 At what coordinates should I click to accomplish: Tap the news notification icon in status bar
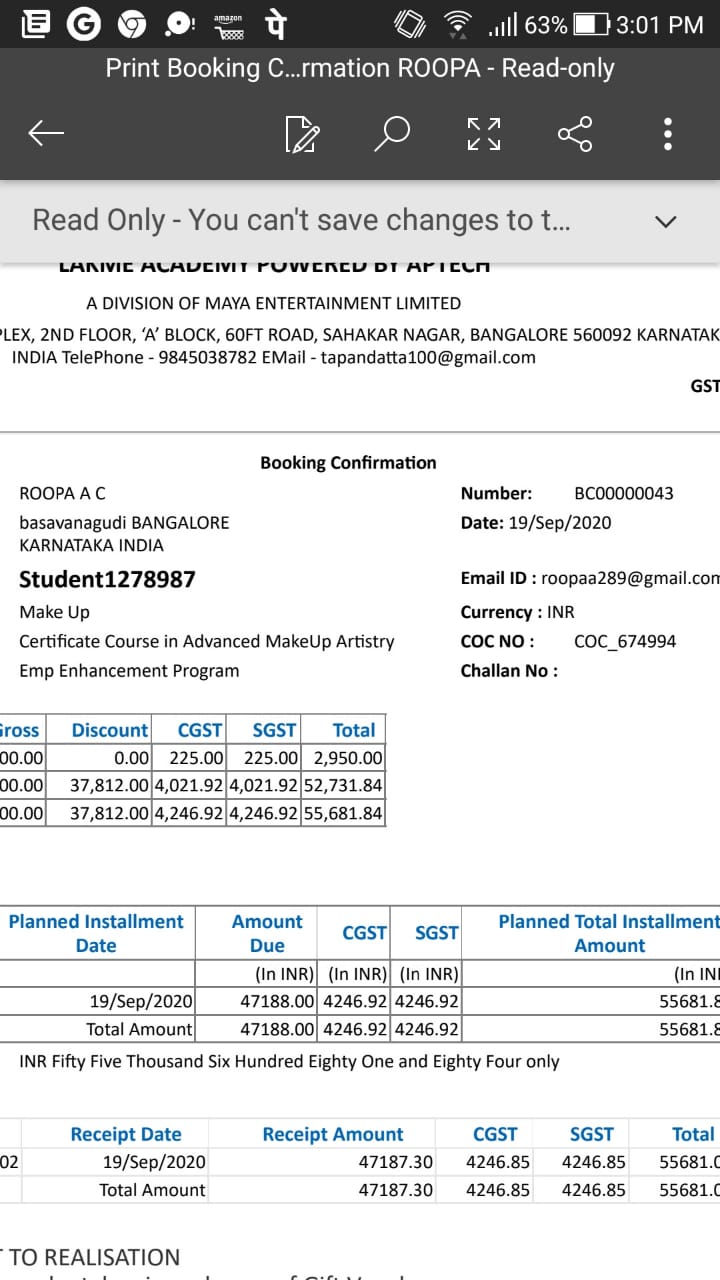[35, 25]
